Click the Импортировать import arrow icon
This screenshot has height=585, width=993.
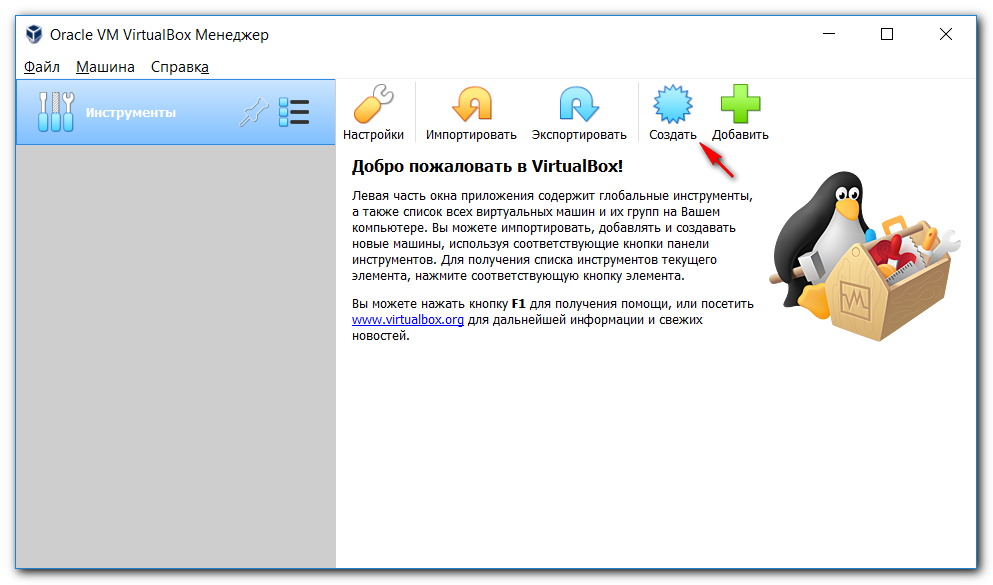(472, 104)
